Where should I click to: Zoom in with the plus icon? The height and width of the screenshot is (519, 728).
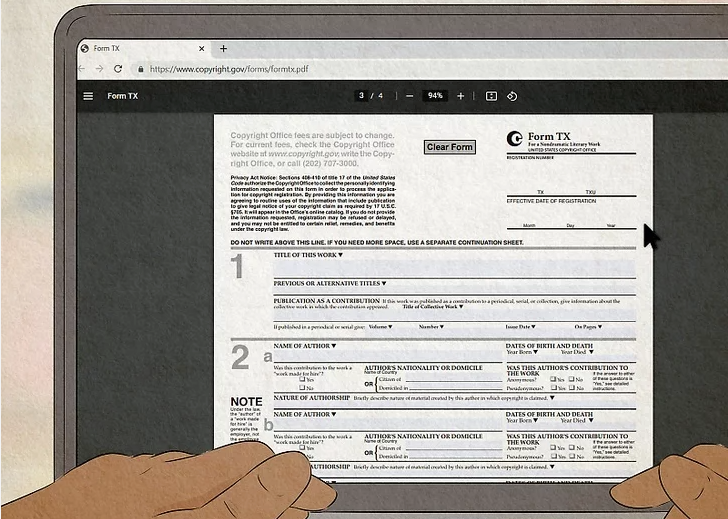point(461,96)
